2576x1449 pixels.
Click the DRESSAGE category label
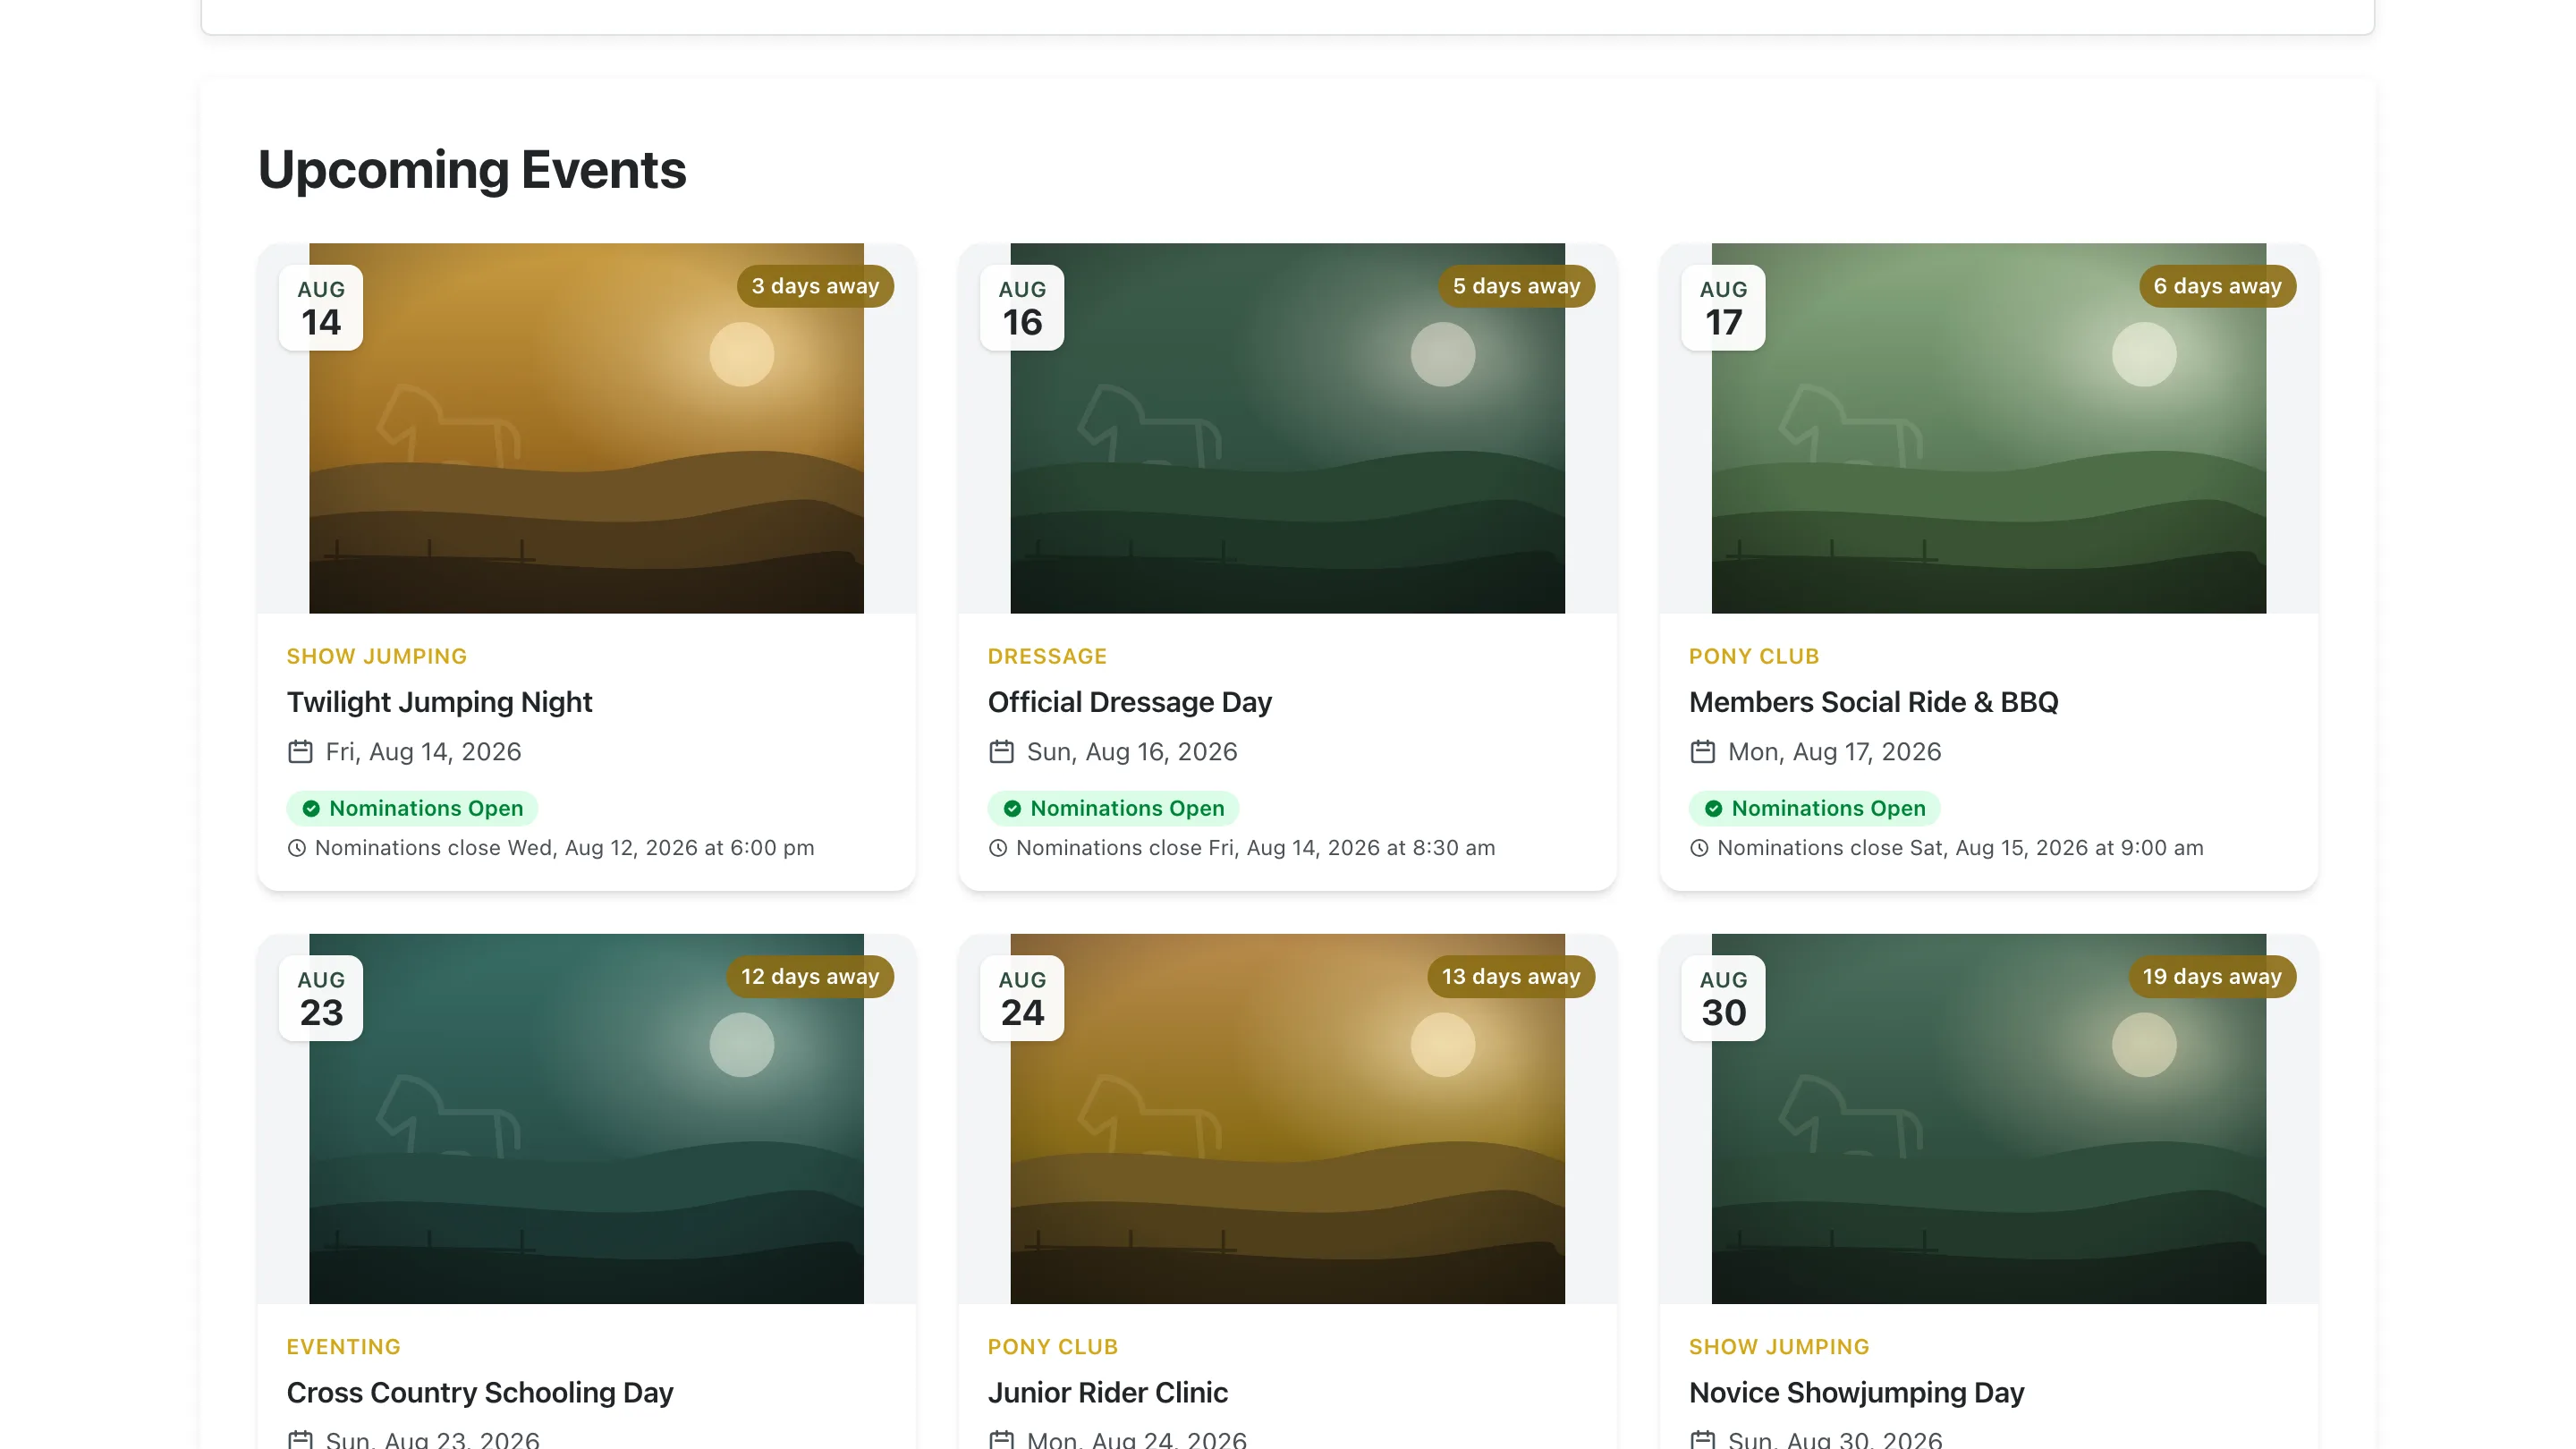[1047, 656]
